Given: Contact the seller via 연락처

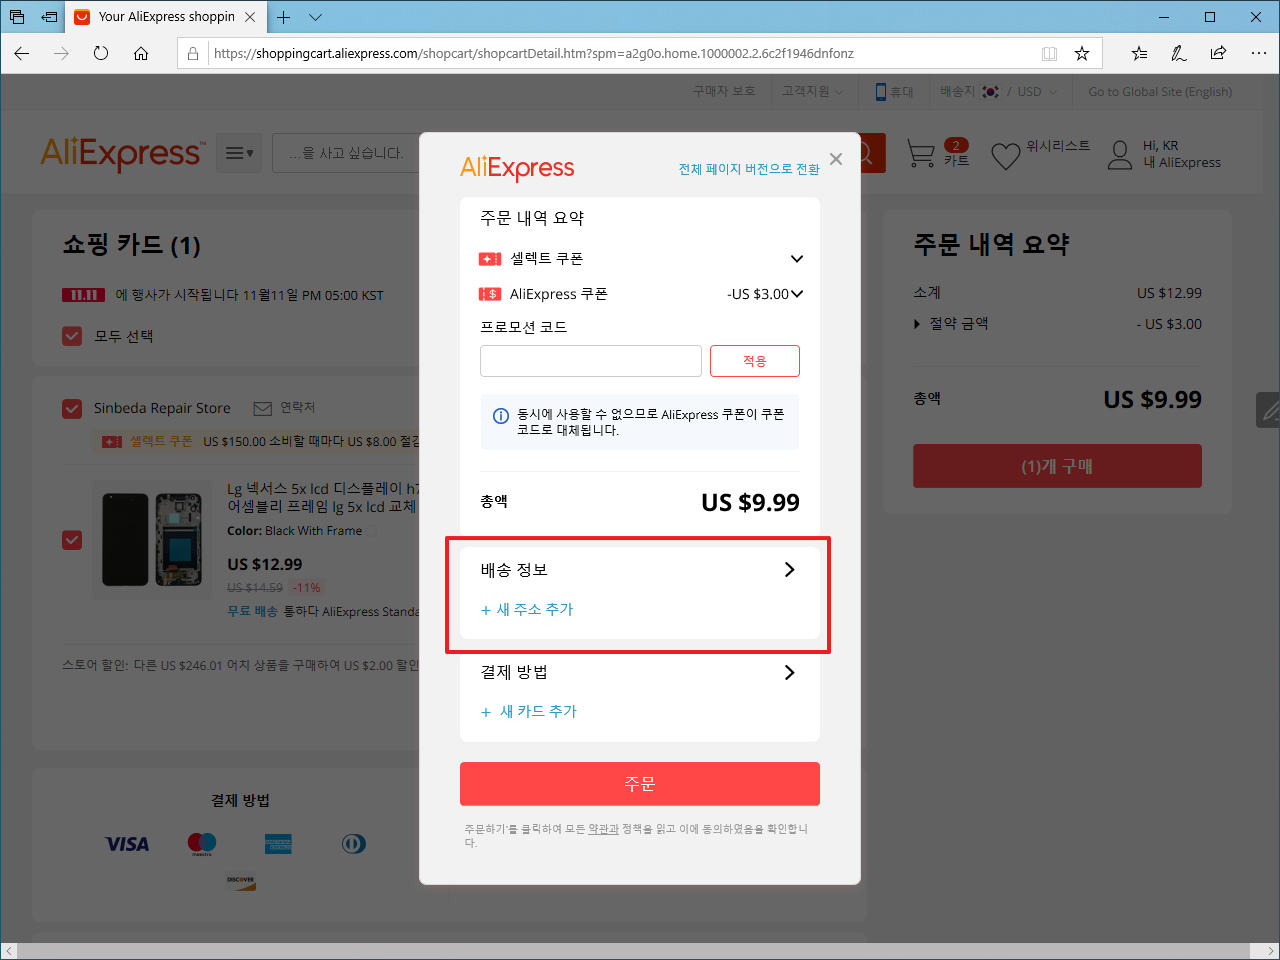Looking at the screenshot, I should pos(285,408).
